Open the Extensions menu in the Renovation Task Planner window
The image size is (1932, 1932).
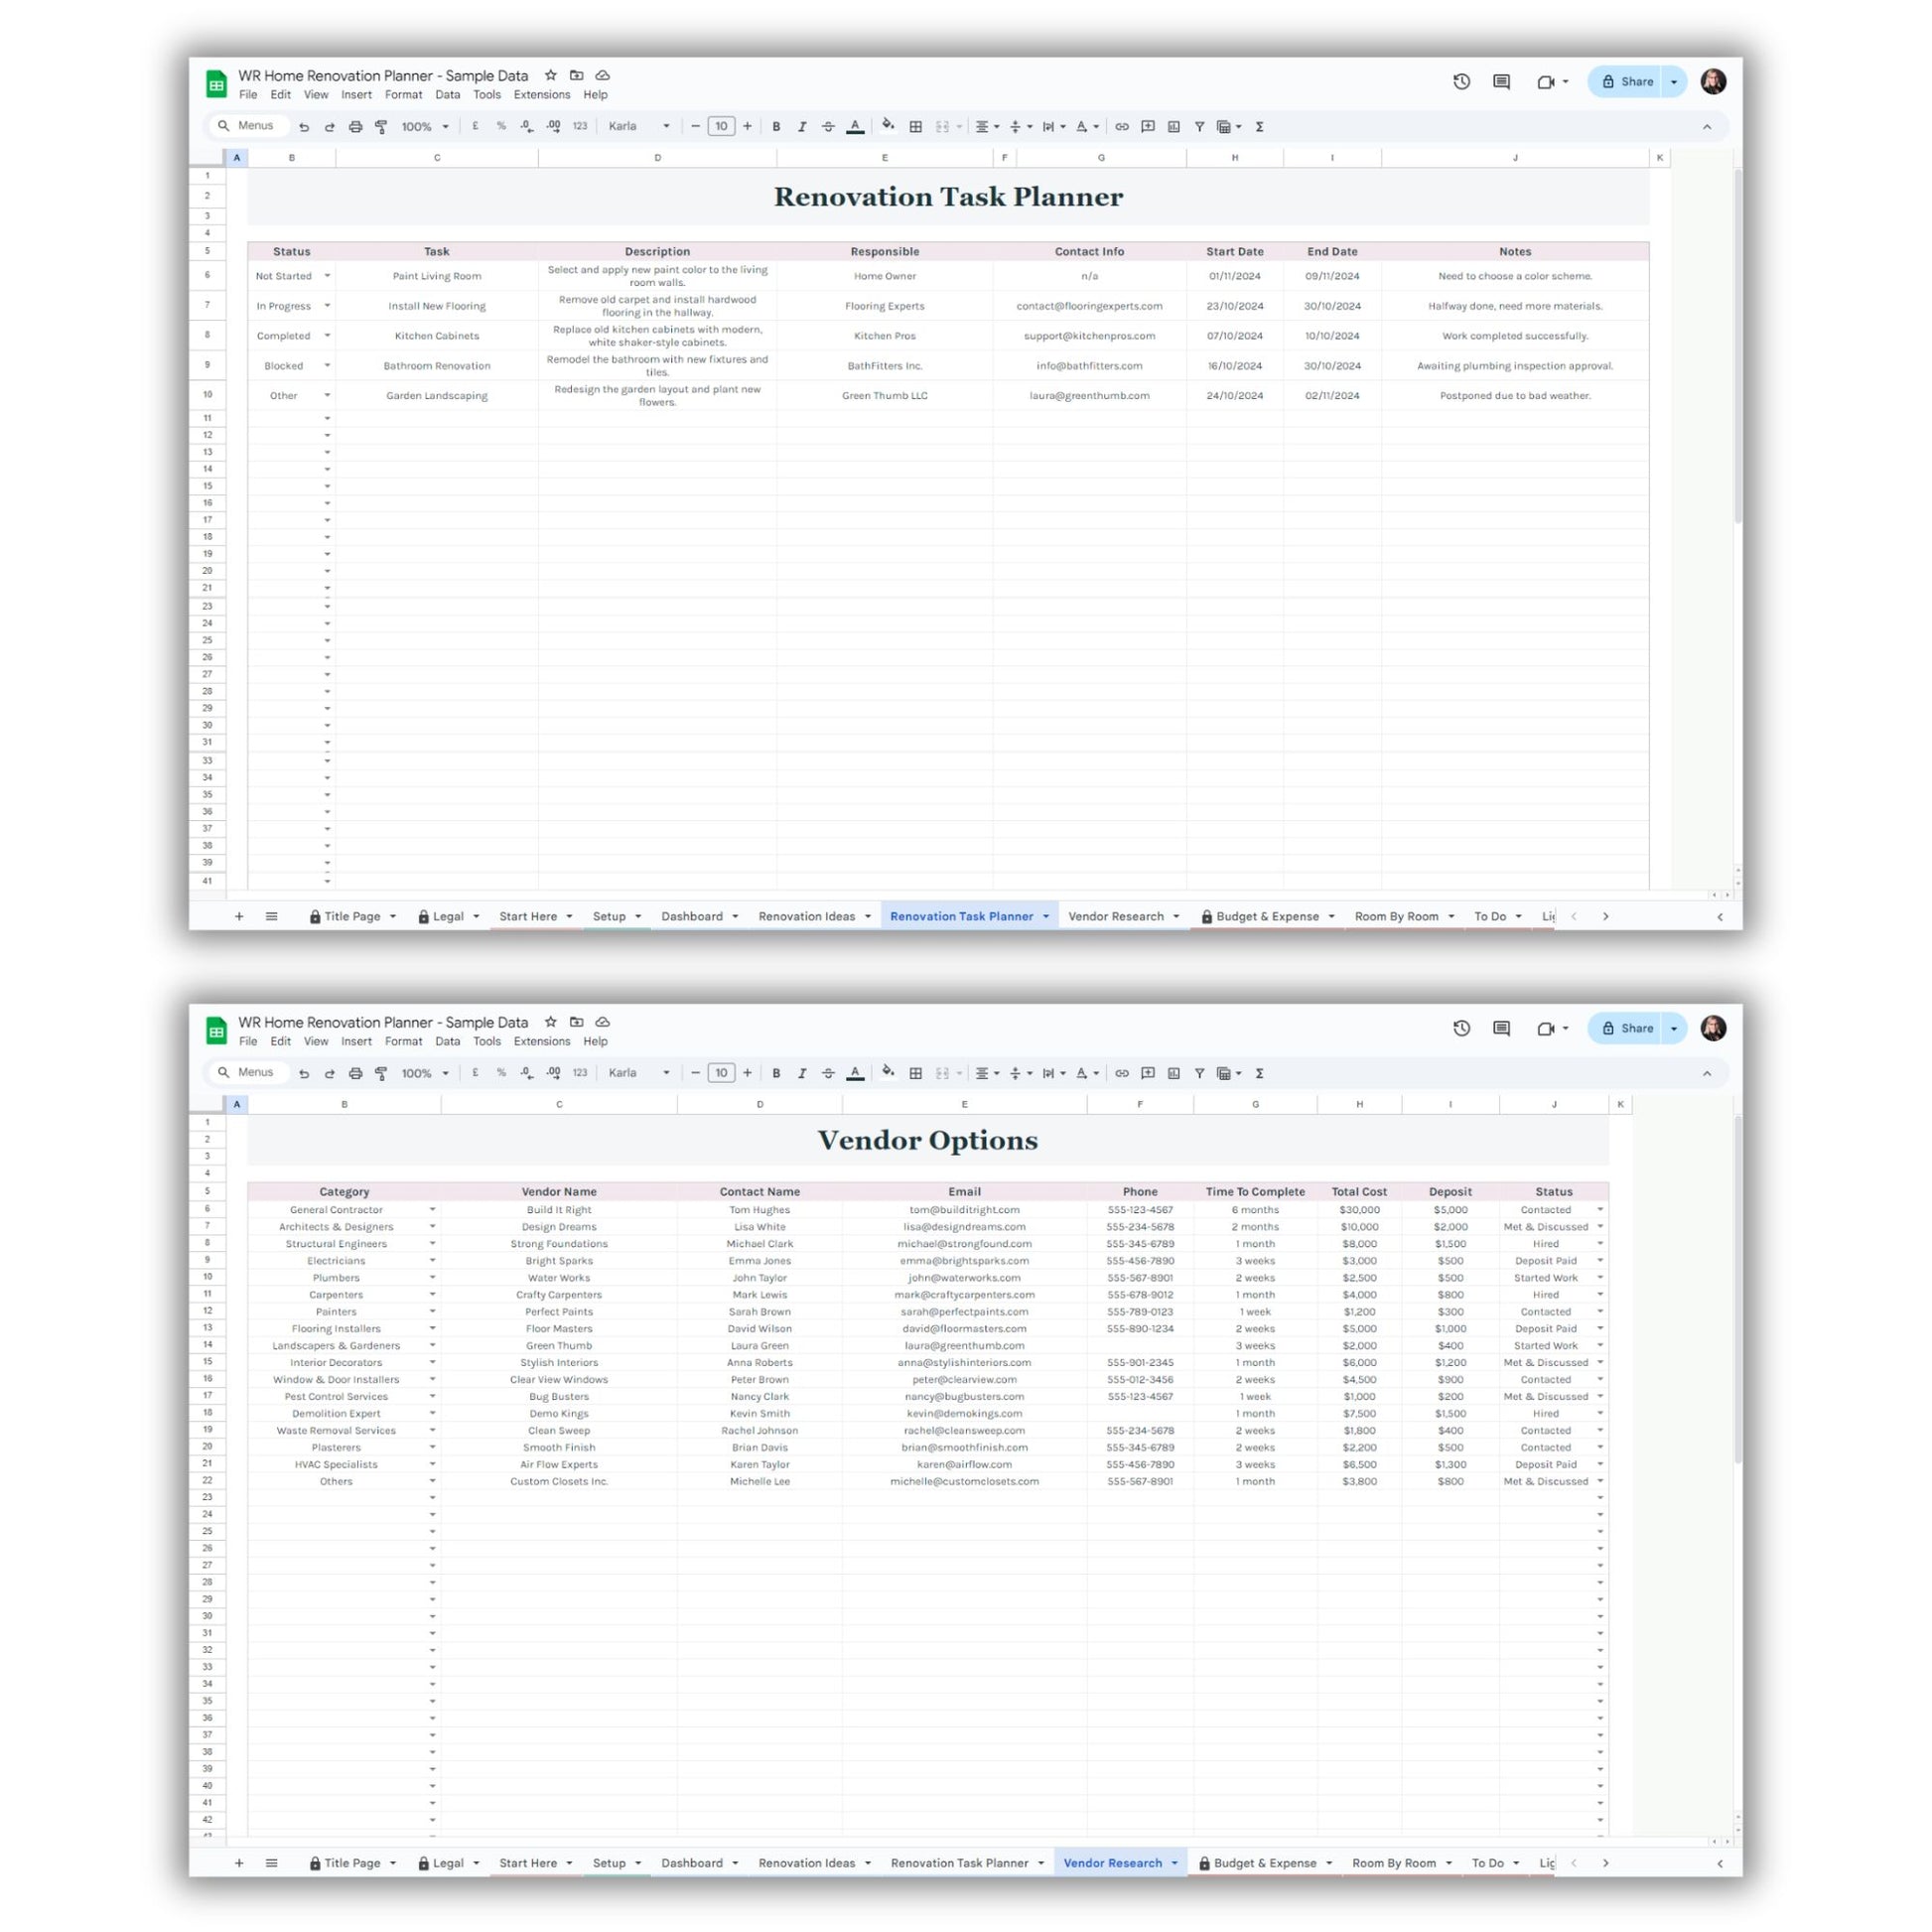pos(541,95)
